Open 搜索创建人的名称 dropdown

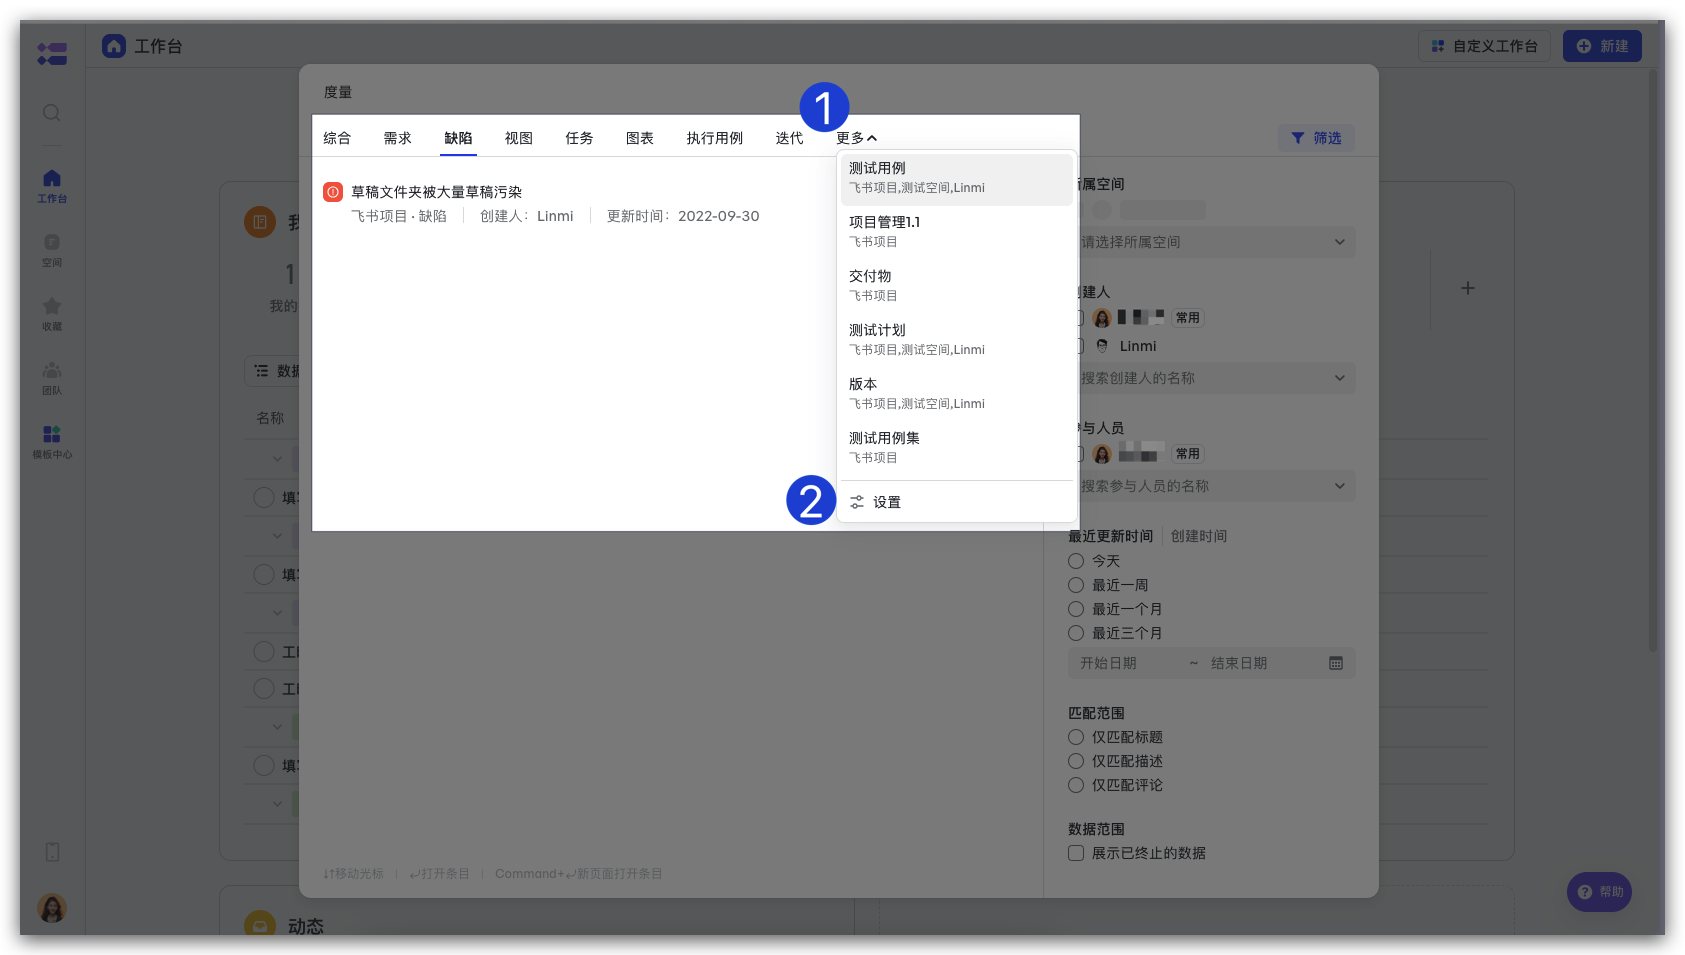pyautogui.click(x=1212, y=378)
